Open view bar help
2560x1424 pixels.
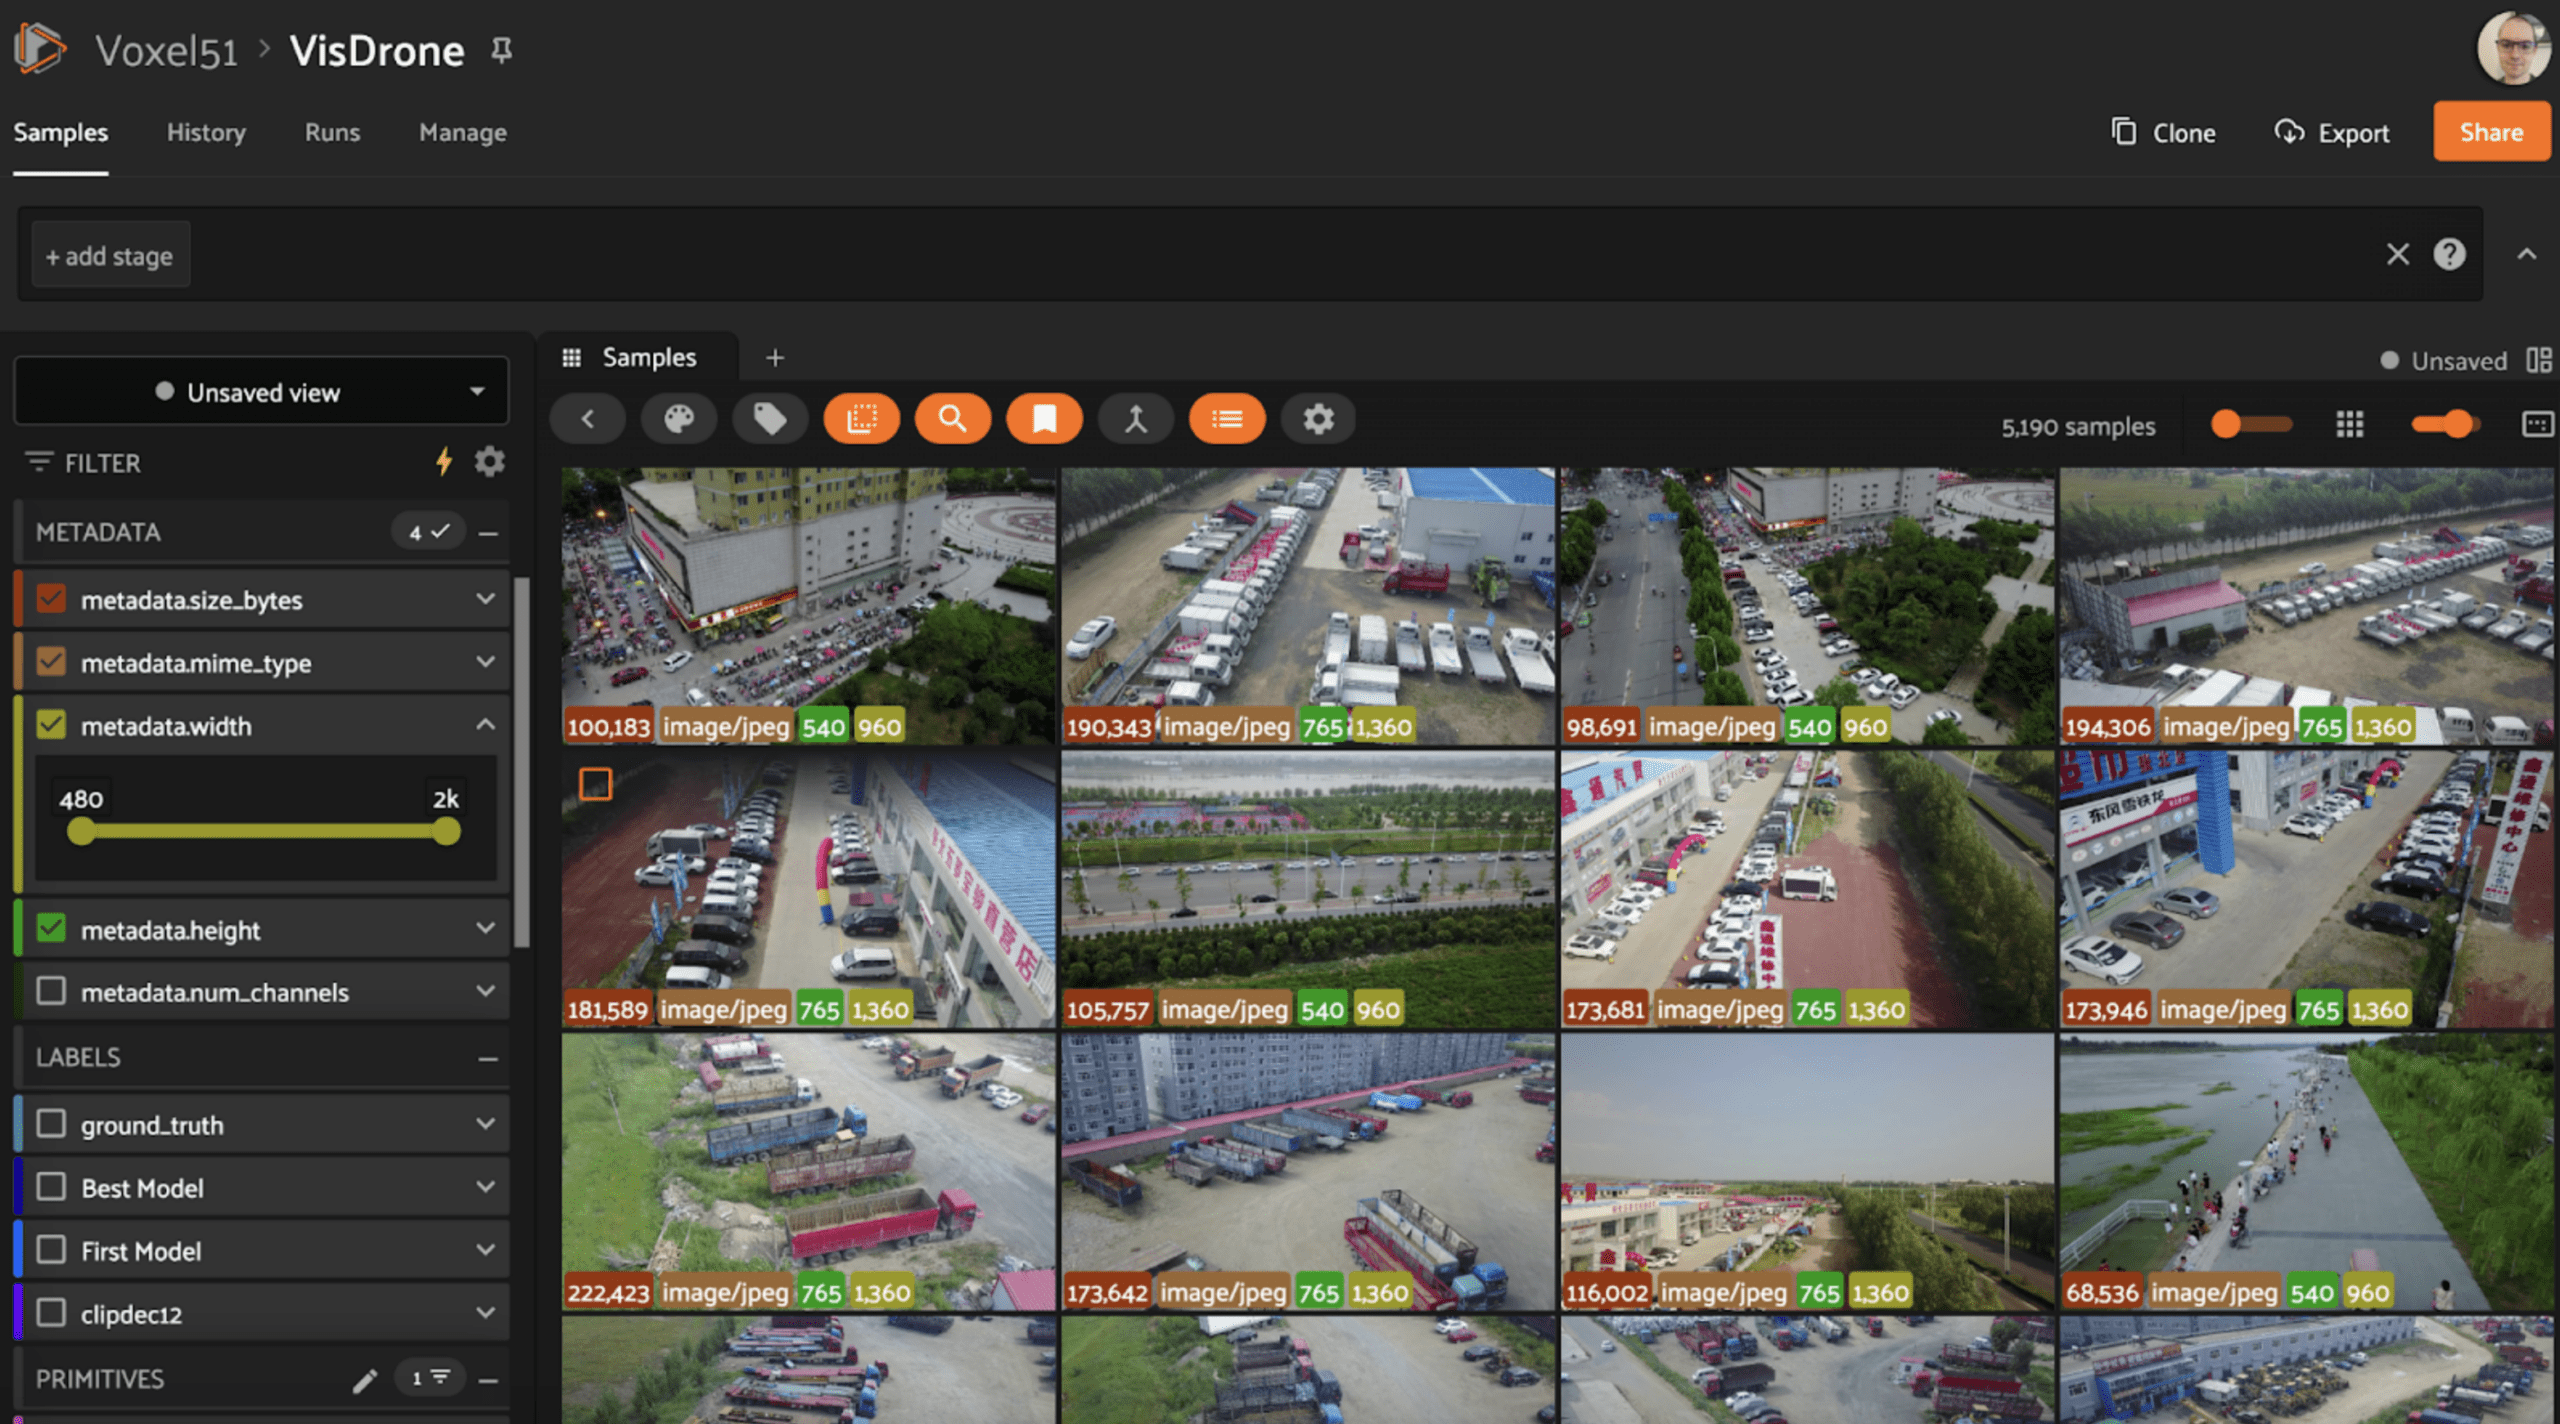tap(2449, 254)
